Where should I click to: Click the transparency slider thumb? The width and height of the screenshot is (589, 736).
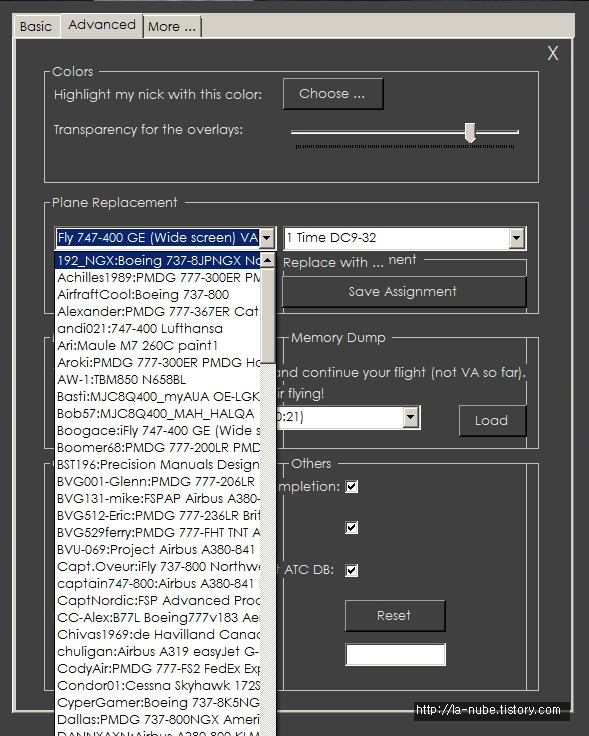[470, 133]
